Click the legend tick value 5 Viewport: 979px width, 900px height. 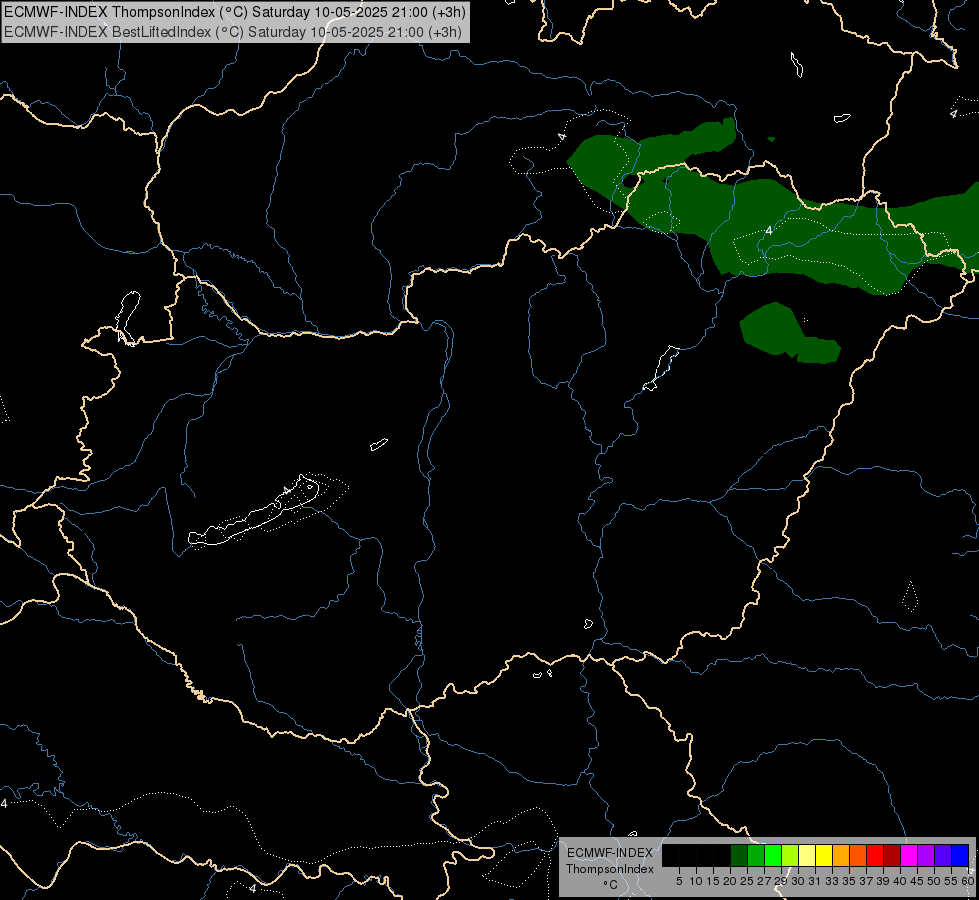tap(679, 881)
